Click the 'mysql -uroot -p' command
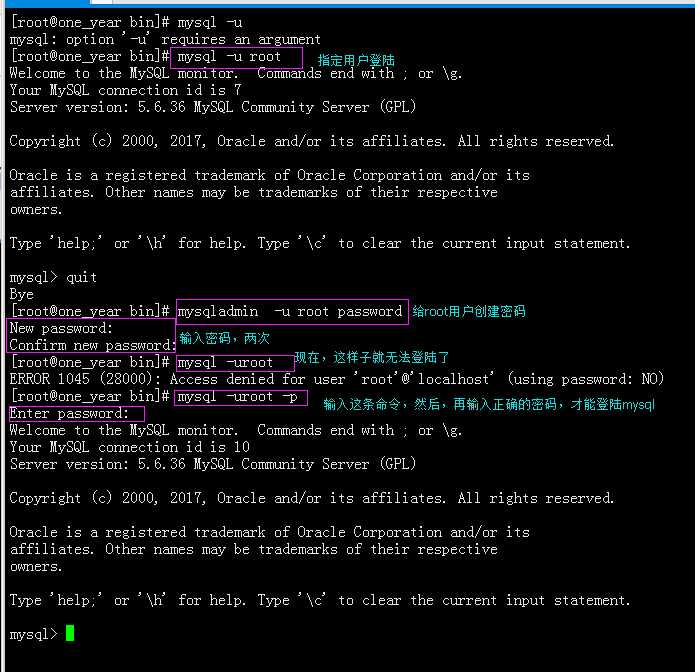This screenshot has width=695, height=672. pyautogui.click(x=238, y=397)
